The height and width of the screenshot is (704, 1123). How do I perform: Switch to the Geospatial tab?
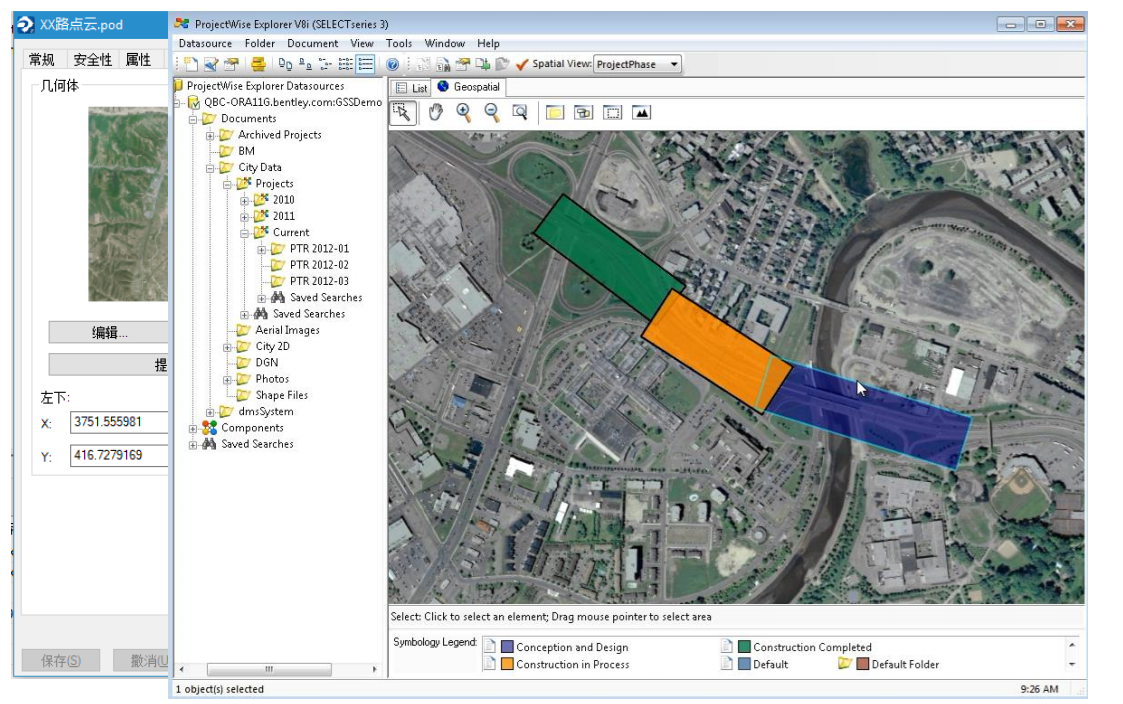[x=469, y=87]
